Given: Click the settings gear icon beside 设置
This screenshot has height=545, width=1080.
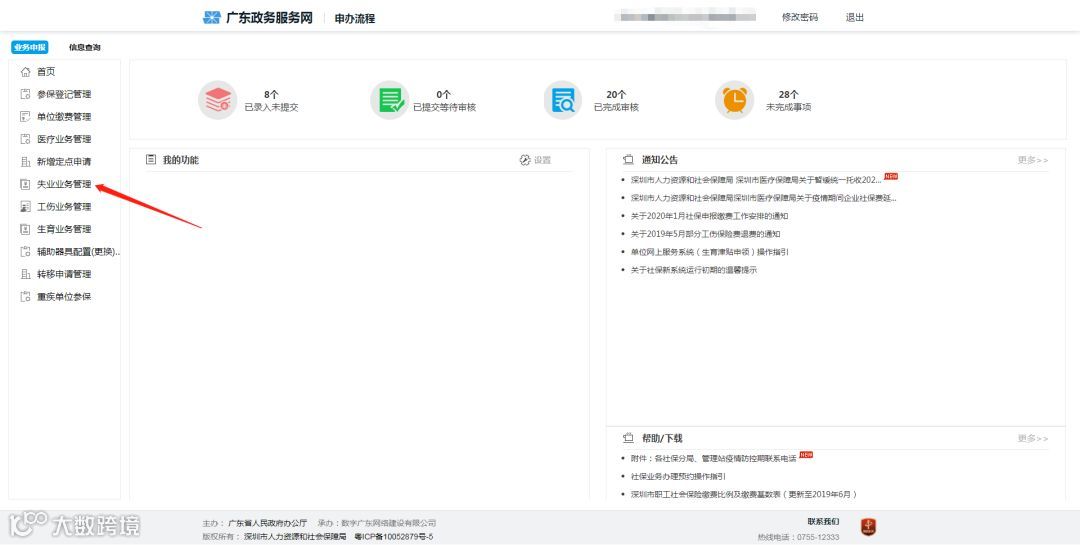Looking at the screenshot, I should pyautogui.click(x=525, y=160).
